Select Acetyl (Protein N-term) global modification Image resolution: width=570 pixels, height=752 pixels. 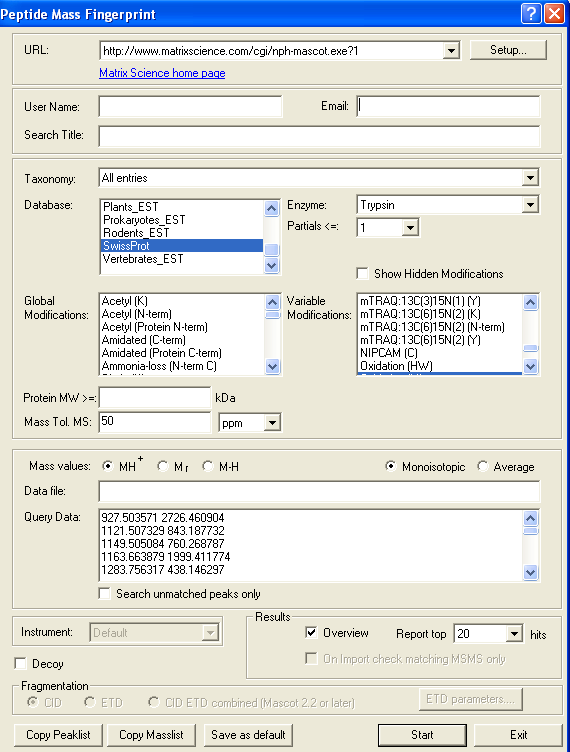click(x=182, y=327)
